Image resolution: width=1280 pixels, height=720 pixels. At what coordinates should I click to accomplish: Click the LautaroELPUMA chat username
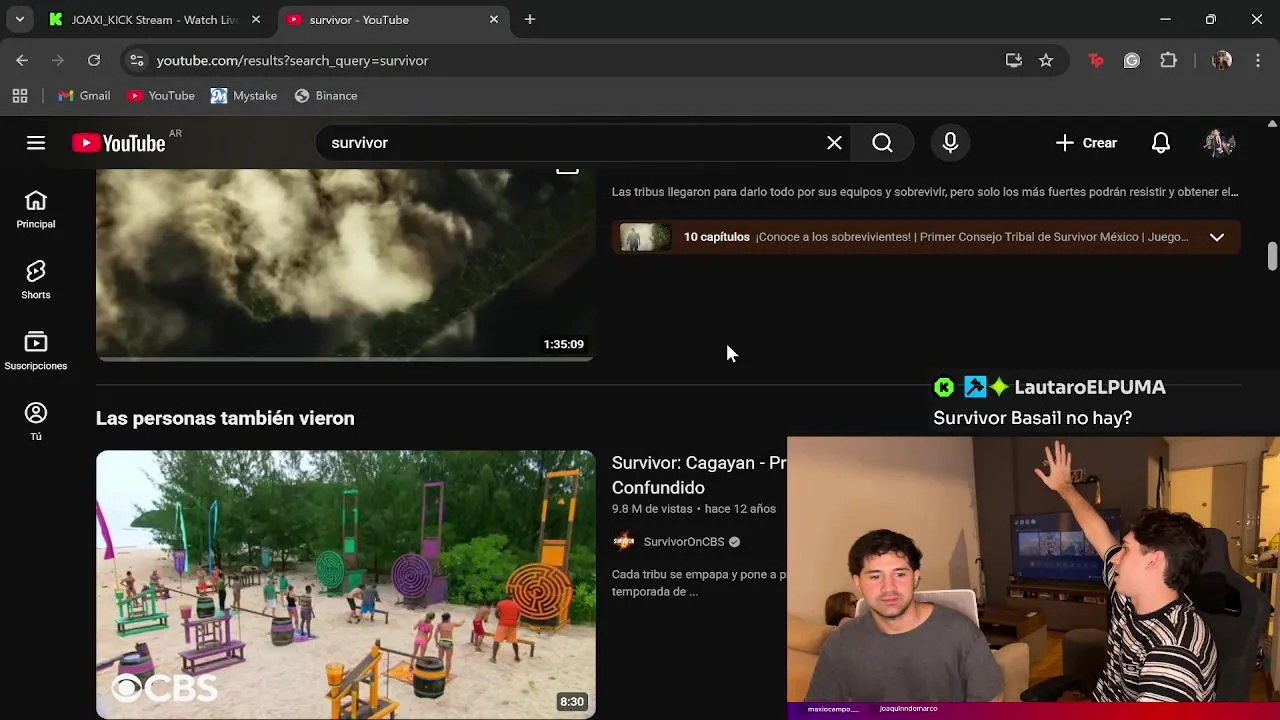click(1090, 387)
